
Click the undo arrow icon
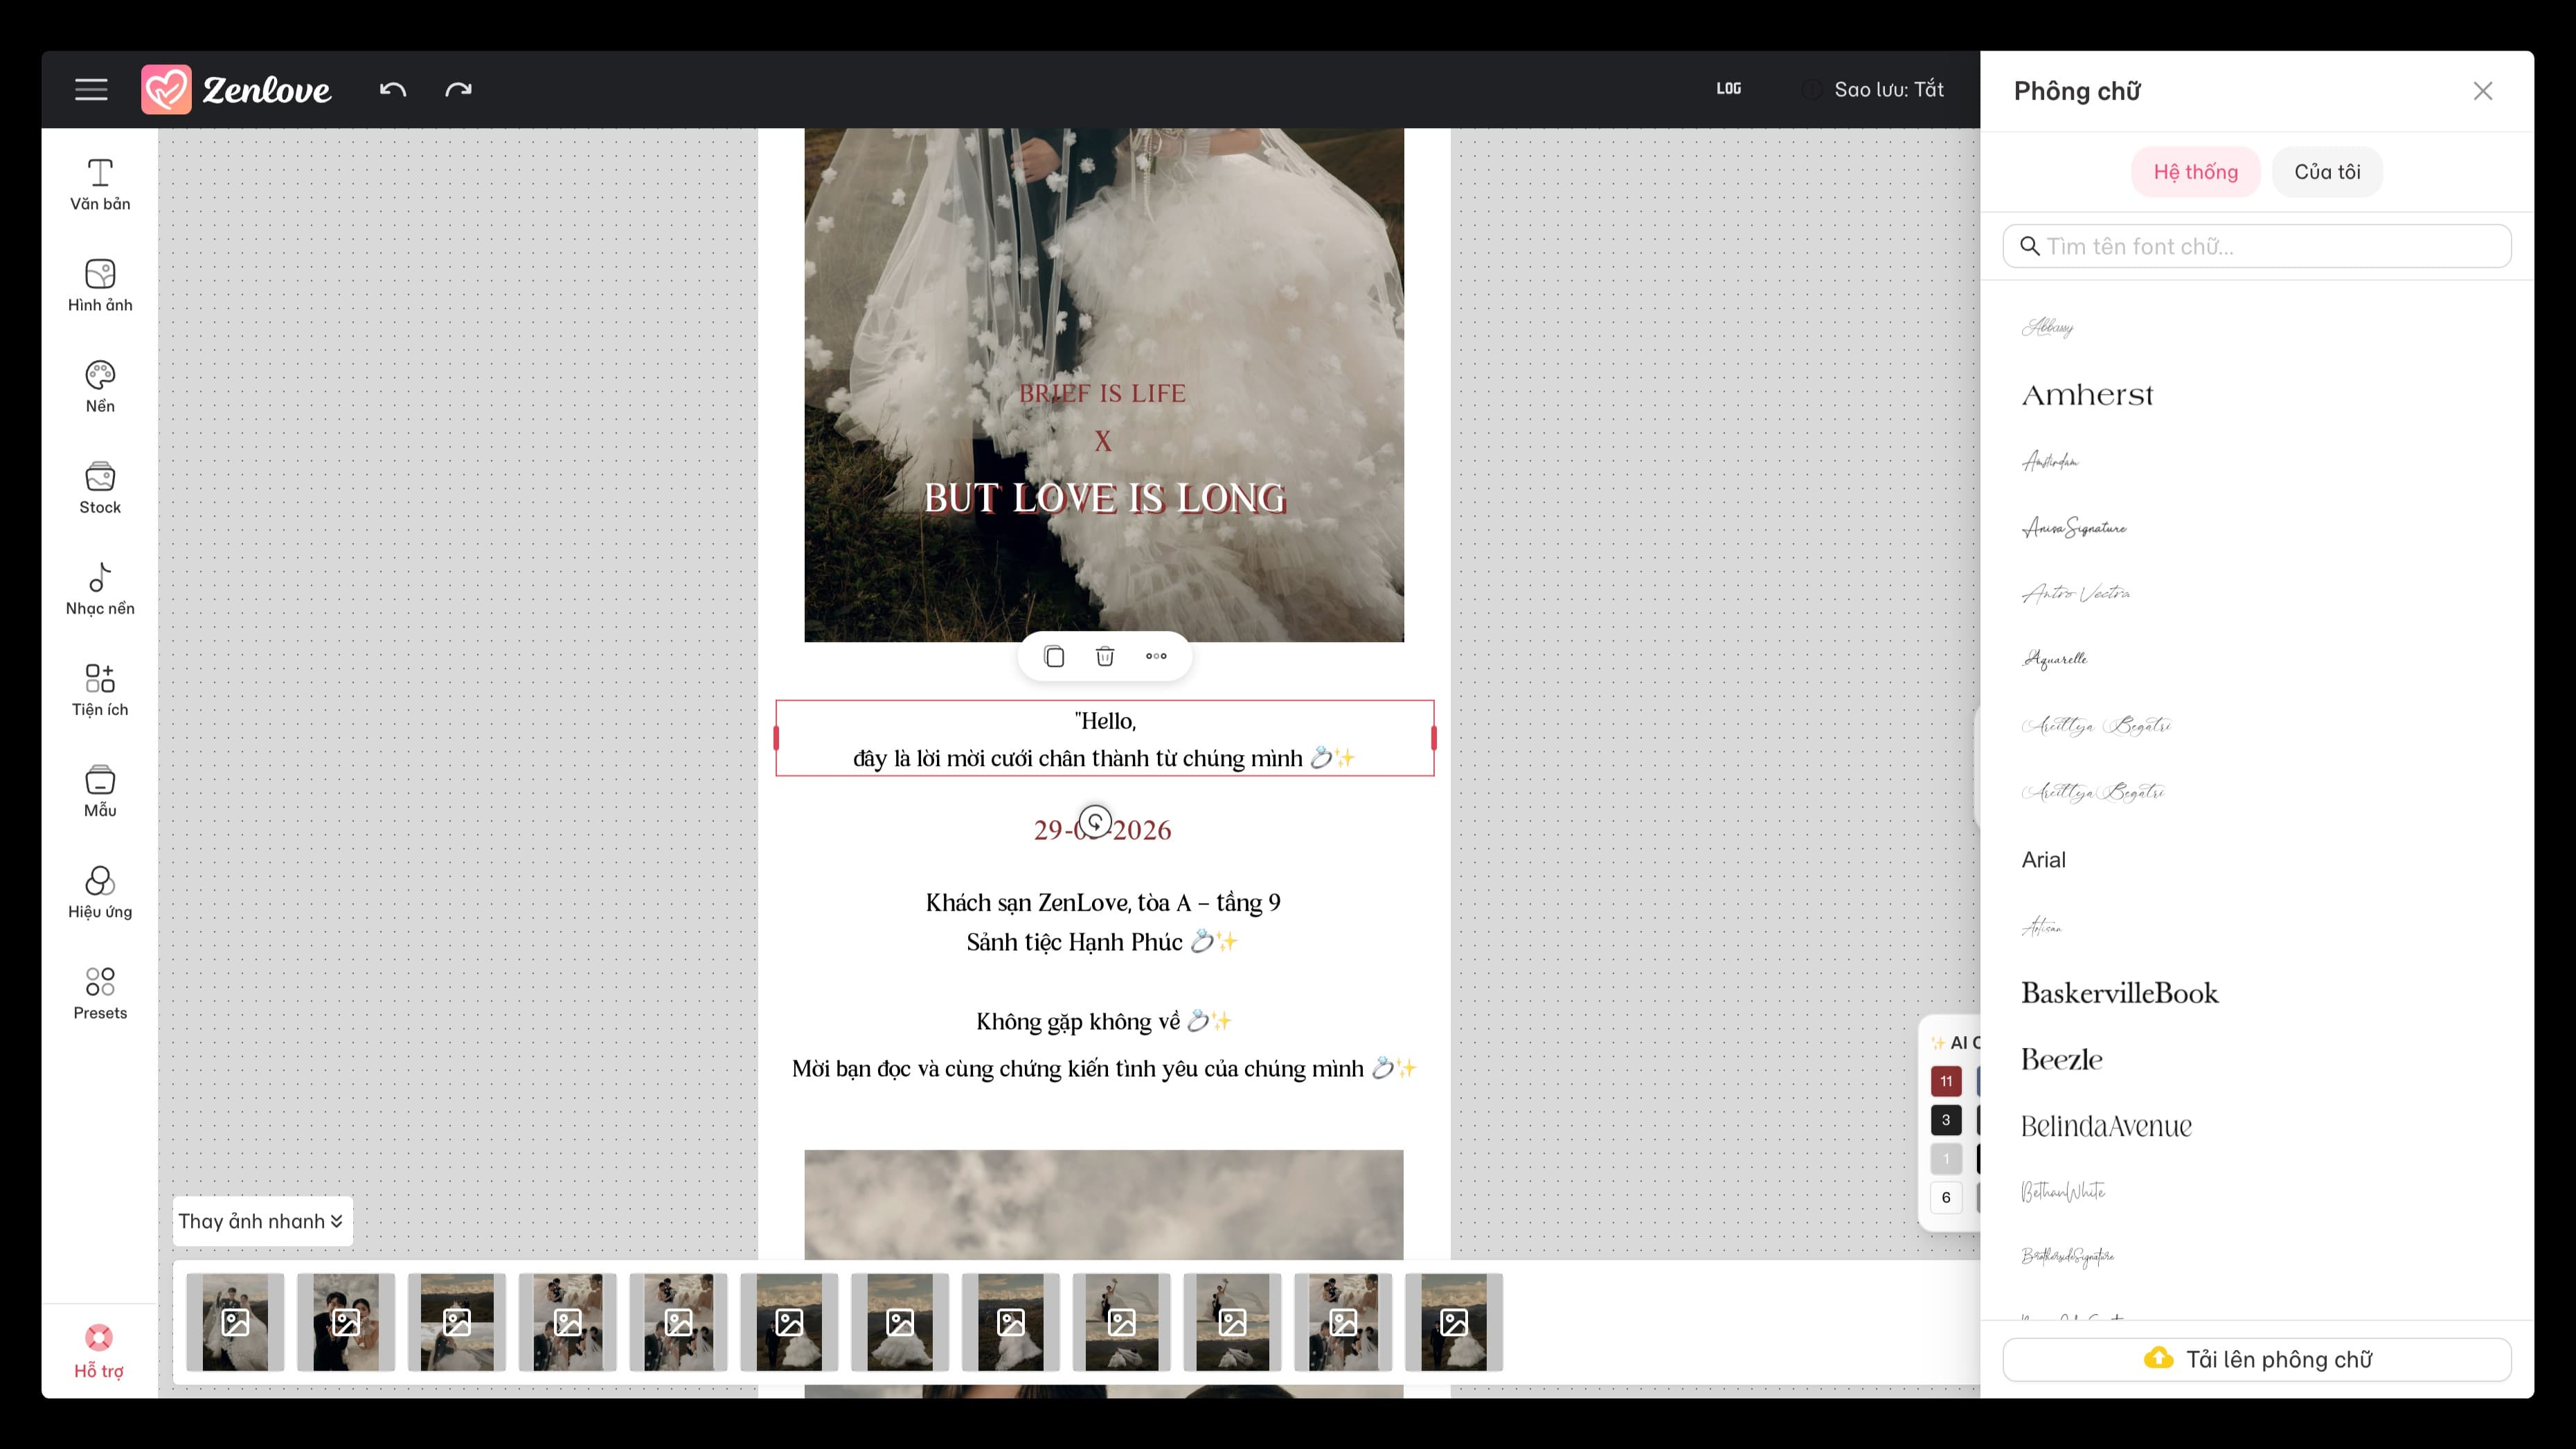[x=392, y=90]
